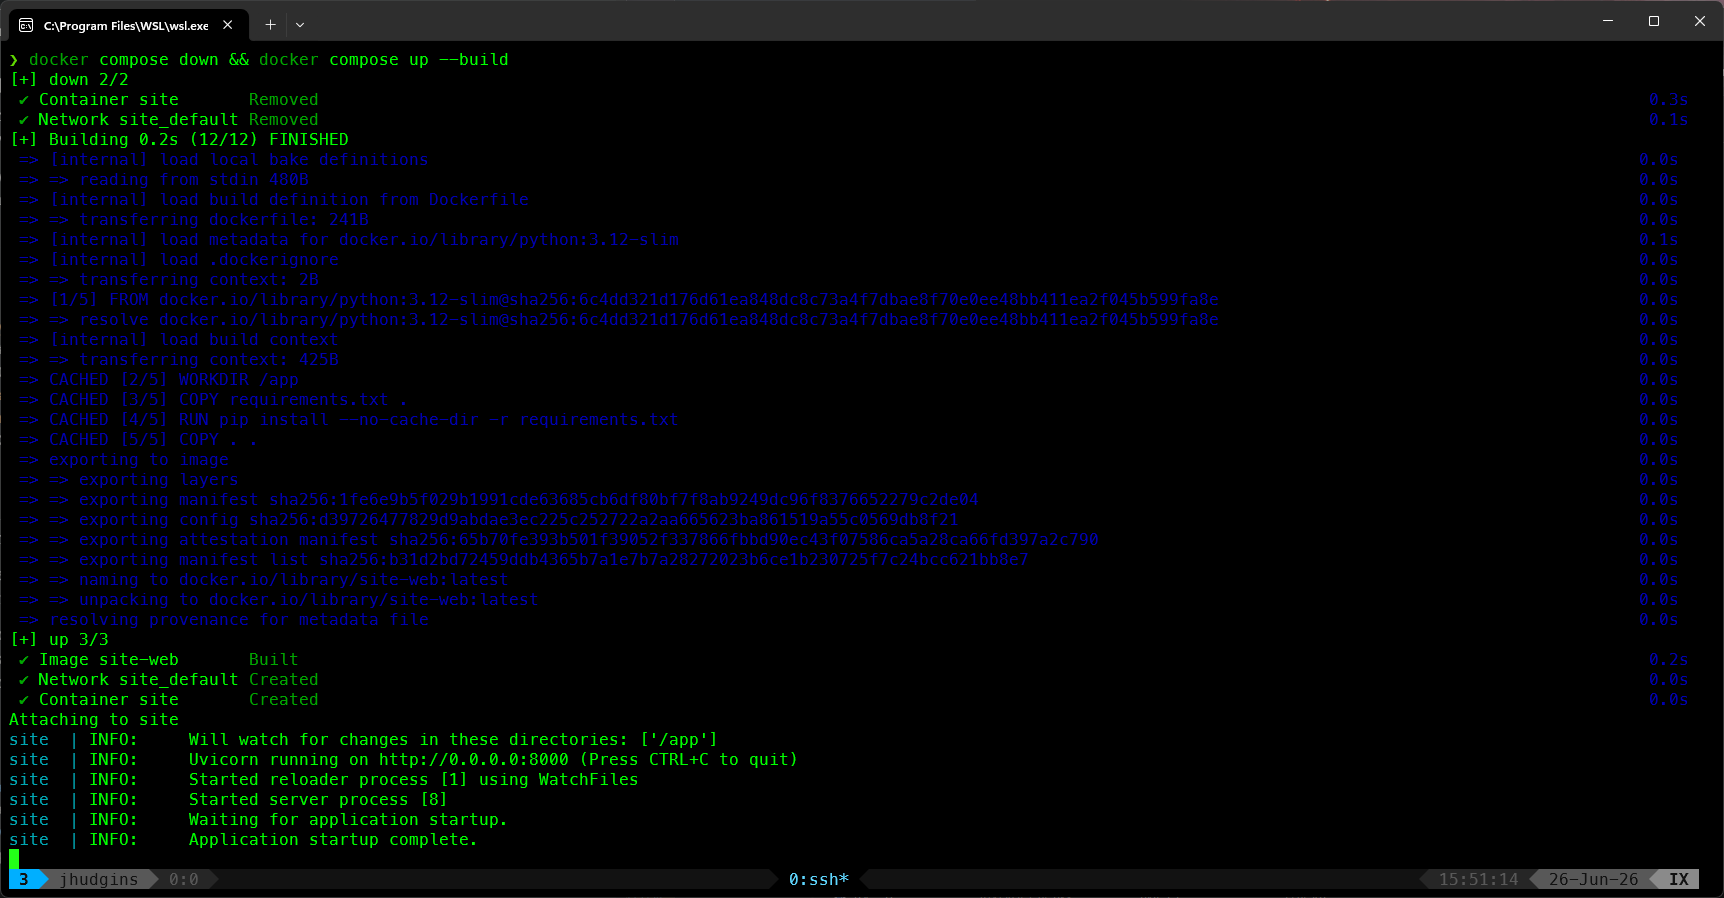
Task: Click 'exporting layers' line
Action: click(129, 480)
